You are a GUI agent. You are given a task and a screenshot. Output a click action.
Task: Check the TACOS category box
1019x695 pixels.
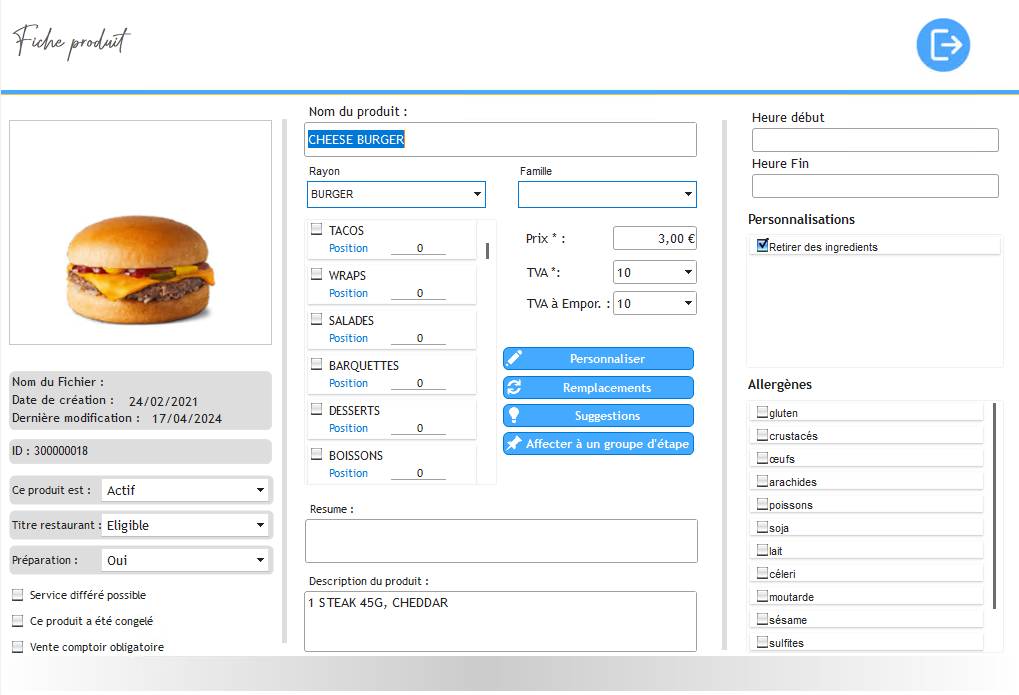(316, 229)
